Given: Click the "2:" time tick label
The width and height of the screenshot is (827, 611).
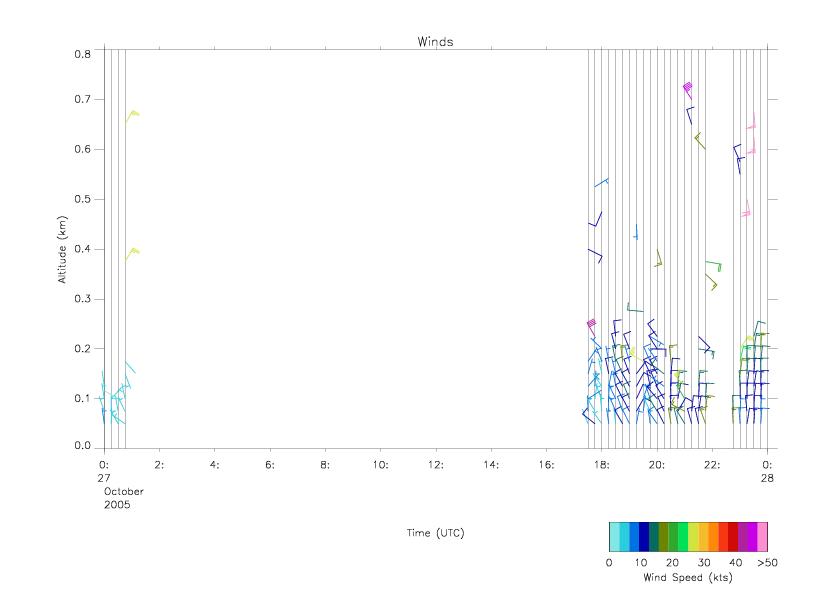Looking at the screenshot, I should coord(159,465).
